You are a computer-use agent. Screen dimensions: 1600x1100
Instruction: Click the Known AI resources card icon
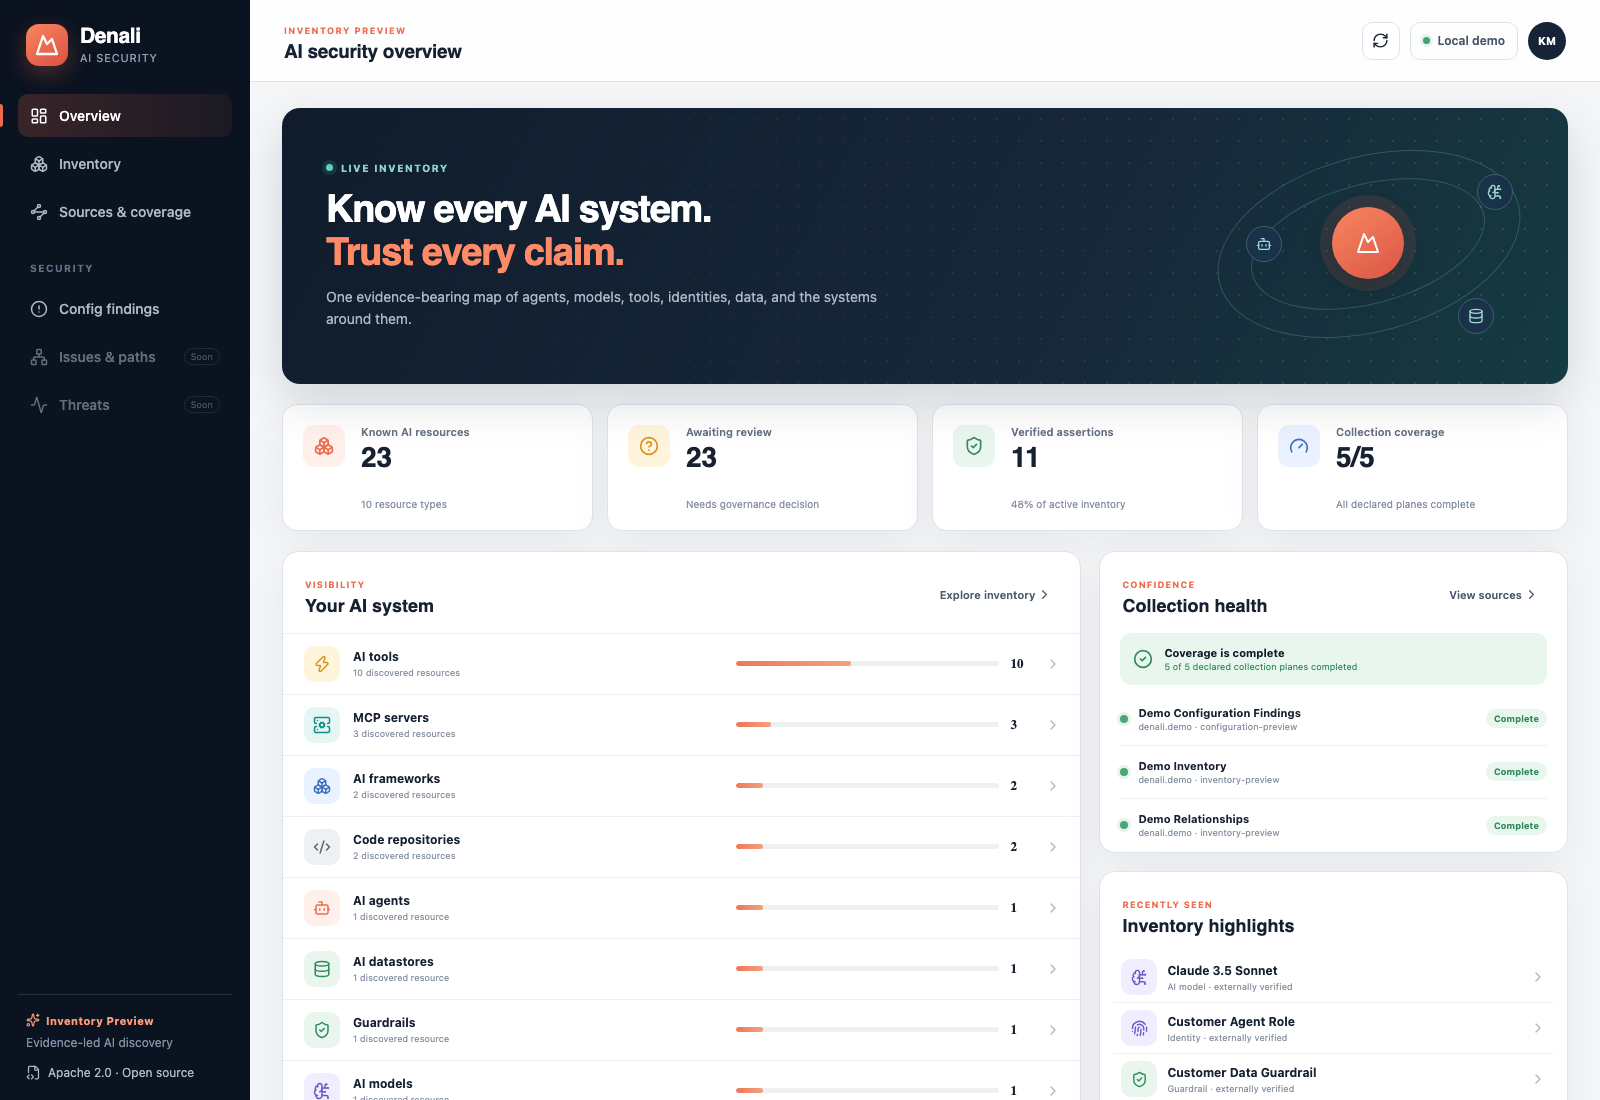tap(324, 446)
